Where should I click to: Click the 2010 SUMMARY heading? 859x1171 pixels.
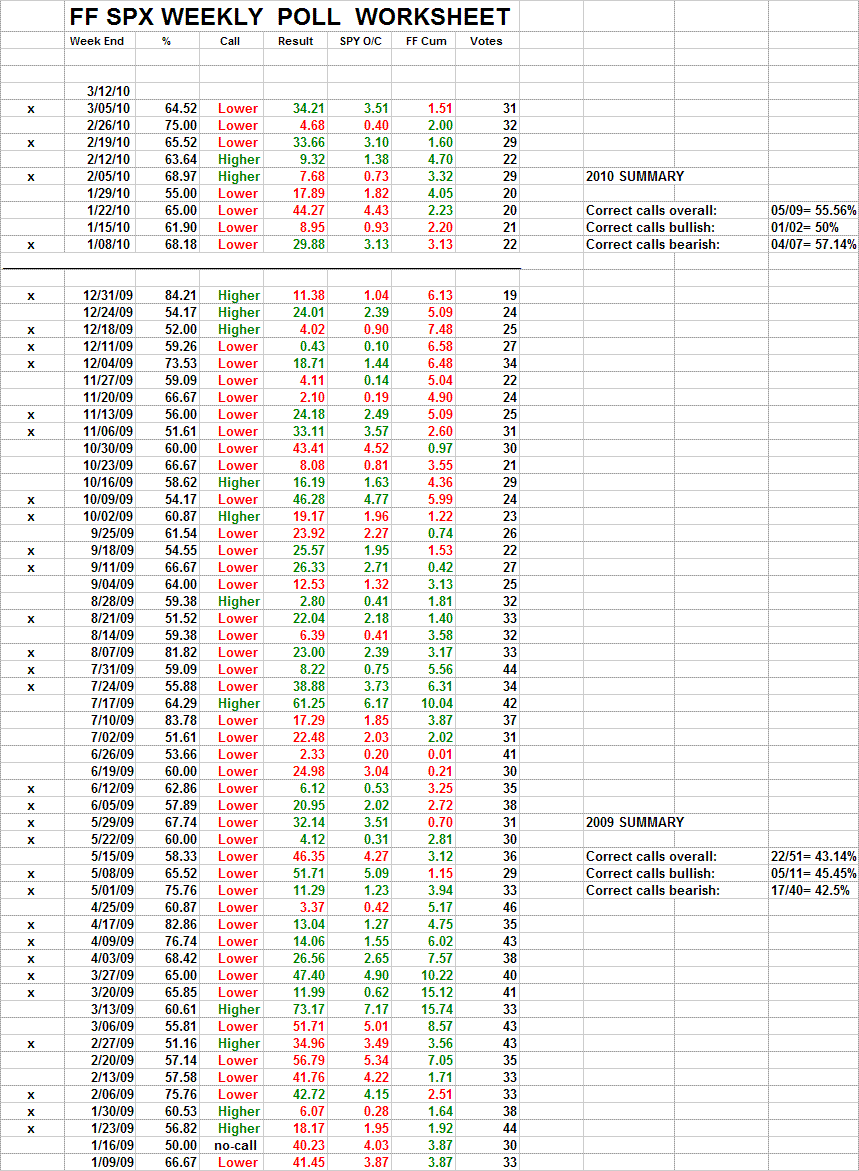(x=635, y=176)
